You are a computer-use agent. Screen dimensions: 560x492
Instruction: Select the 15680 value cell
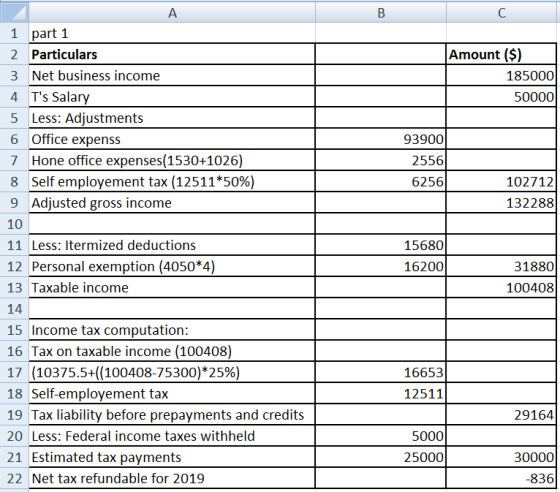381,245
